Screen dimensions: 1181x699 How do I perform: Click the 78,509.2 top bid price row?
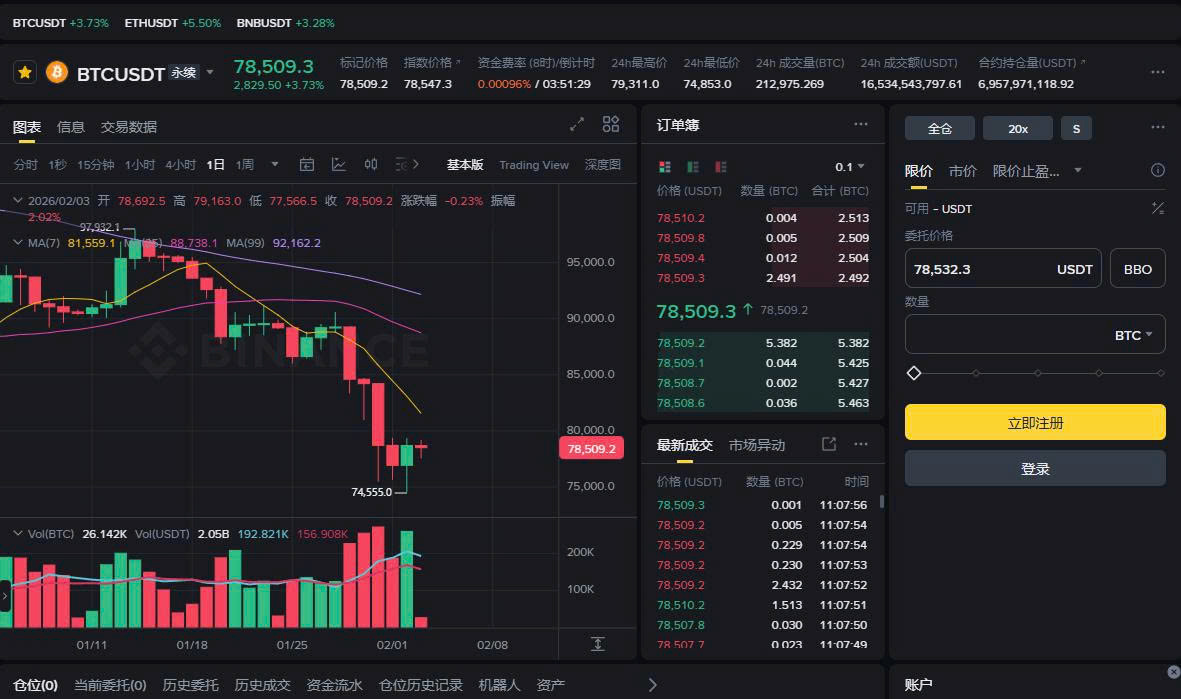pos(762,343)
